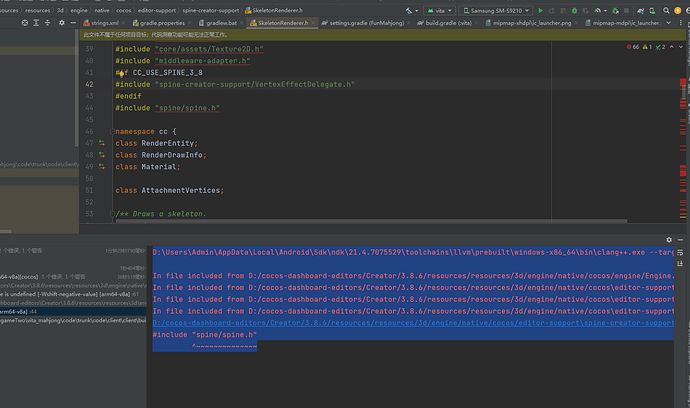Minimize the Build output panel
690x408 pixels.
tap(680, 240)
